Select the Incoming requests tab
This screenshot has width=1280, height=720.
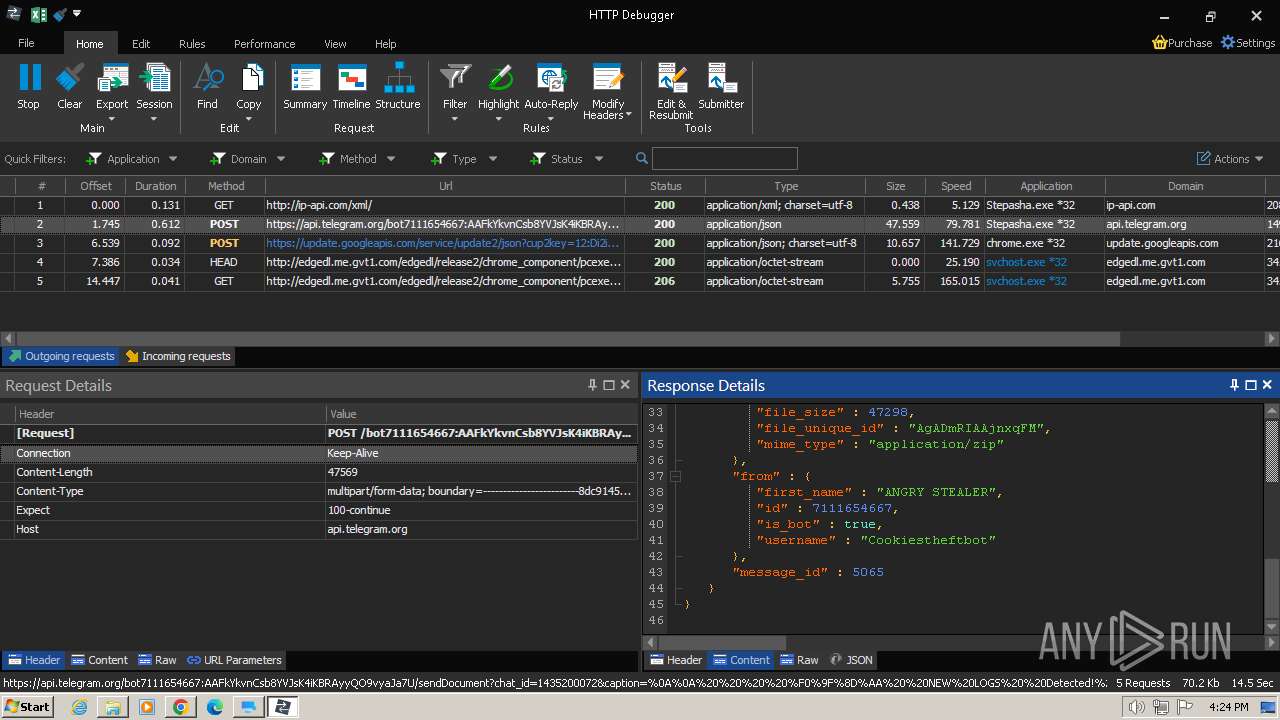[177, 356]
